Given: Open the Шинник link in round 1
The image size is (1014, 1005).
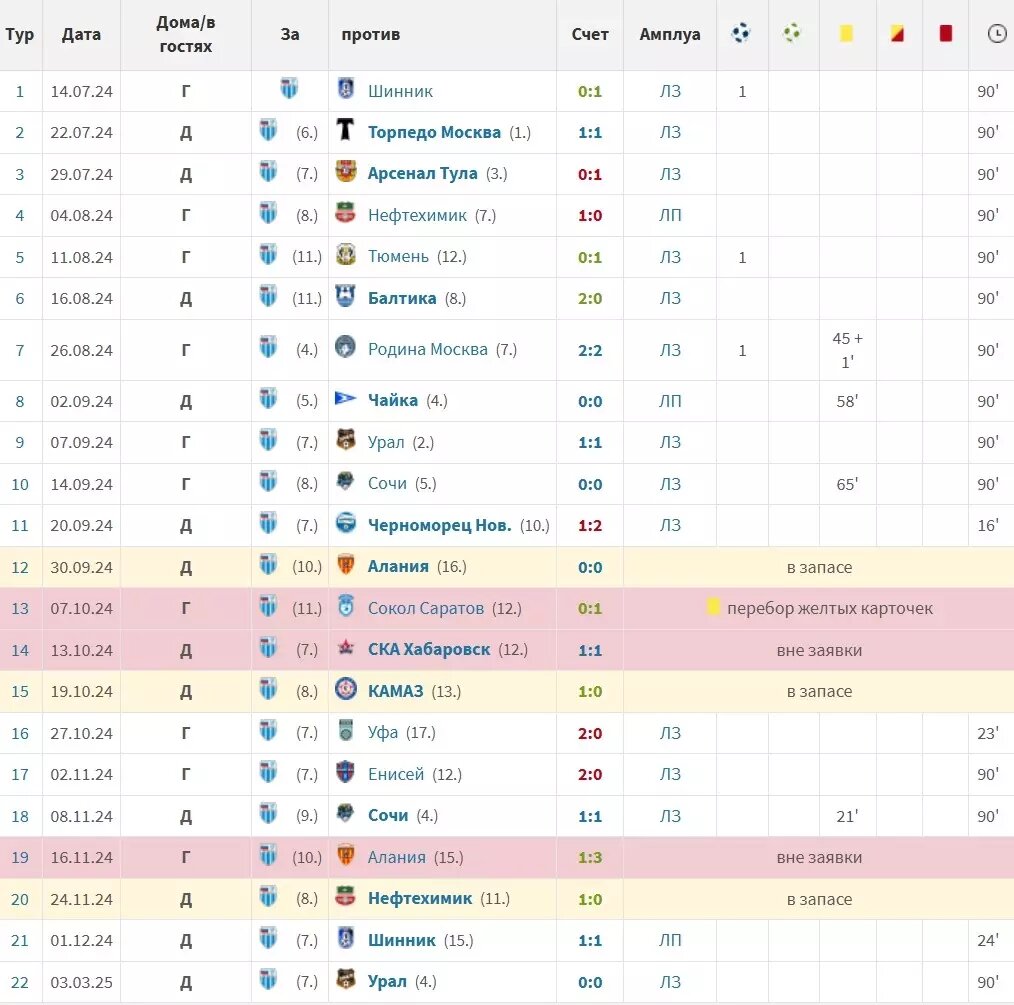Looking at the screenshot, I should click(x=400, y=91).
